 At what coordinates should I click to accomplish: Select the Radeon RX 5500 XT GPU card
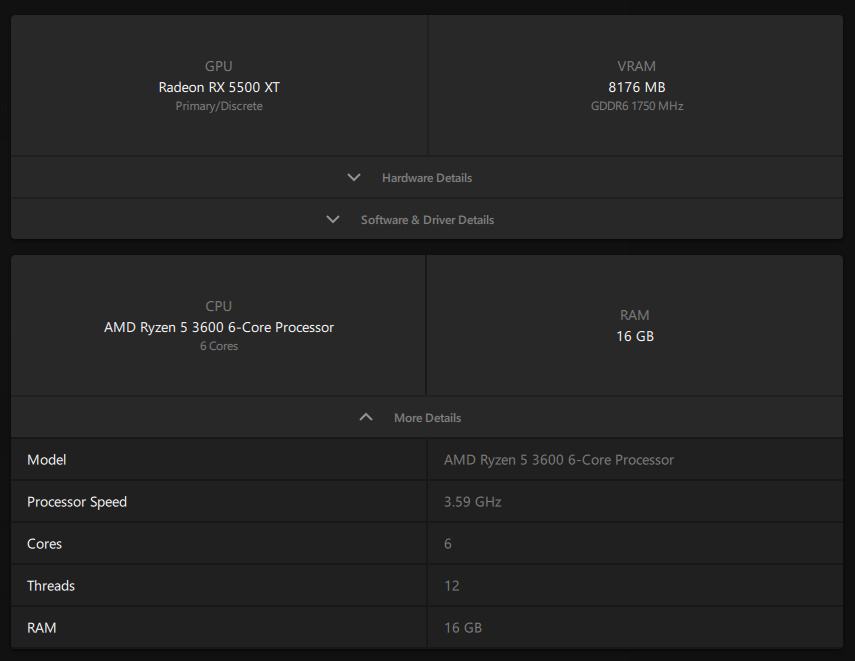(218, 87)
